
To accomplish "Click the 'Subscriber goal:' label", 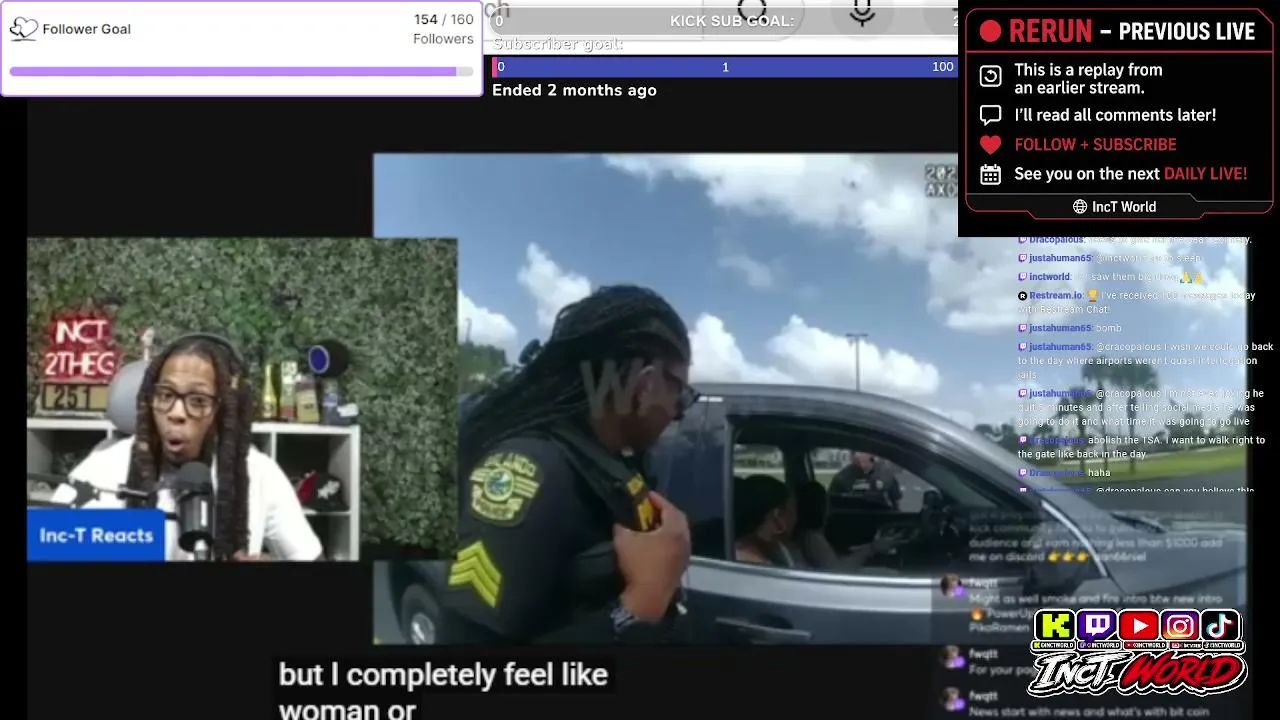I will point(558,44).
